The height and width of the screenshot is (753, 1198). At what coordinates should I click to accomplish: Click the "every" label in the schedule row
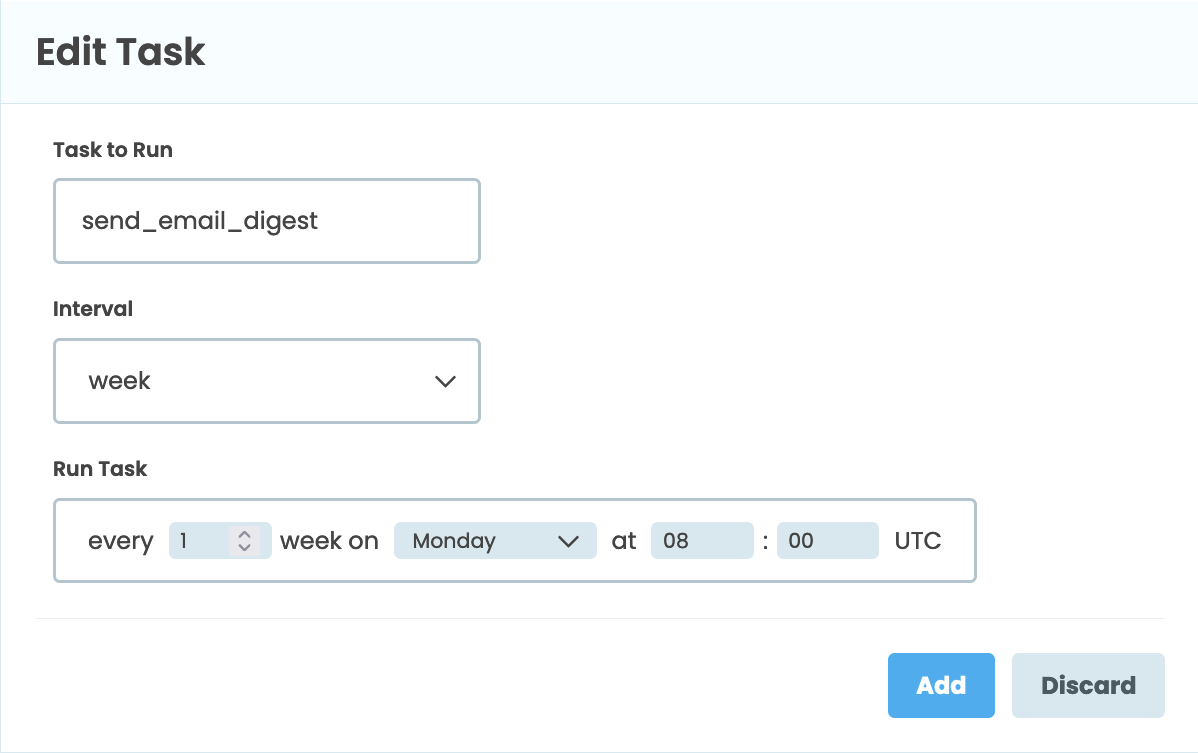120,540
